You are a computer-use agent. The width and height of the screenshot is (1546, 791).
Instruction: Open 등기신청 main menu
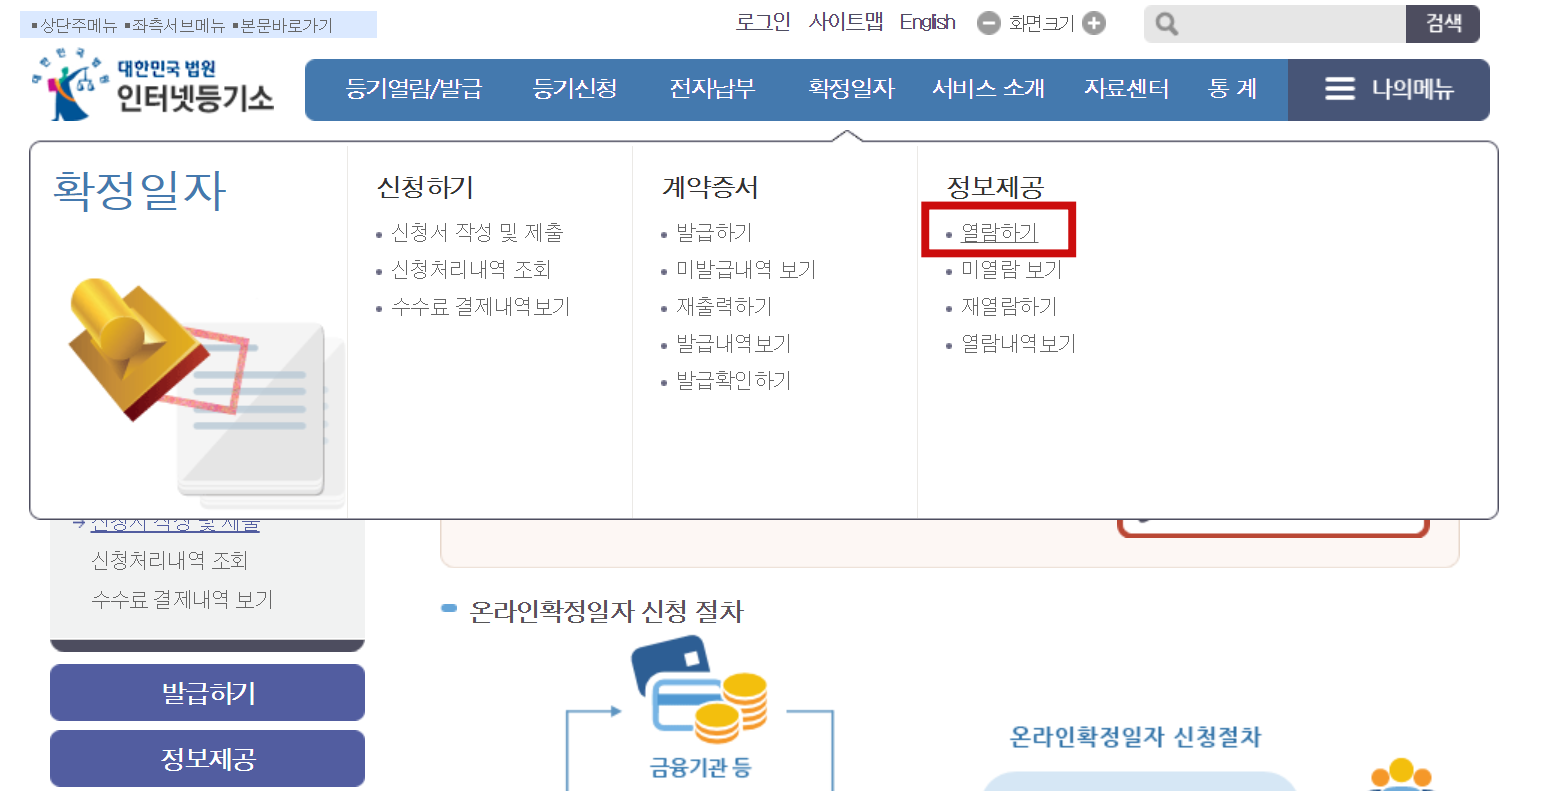[575, 89]
